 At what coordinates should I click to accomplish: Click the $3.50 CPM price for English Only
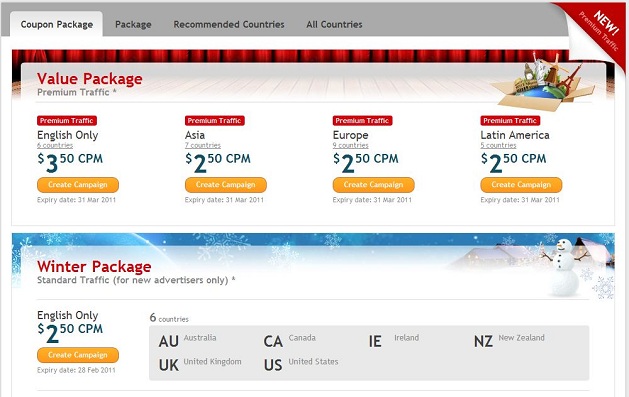70,162
